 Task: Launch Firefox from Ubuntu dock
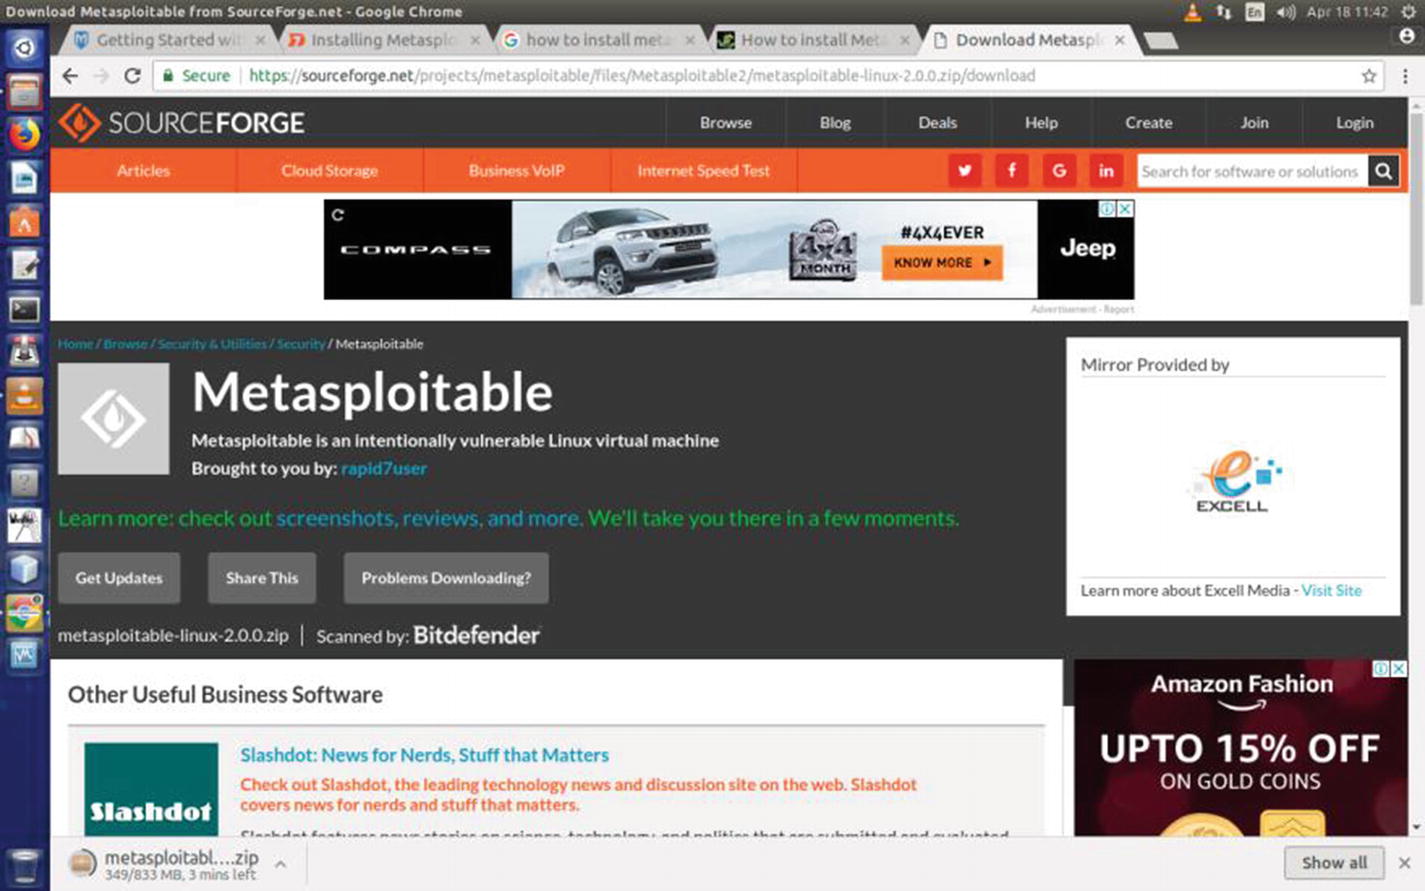(x=24, y=133)
